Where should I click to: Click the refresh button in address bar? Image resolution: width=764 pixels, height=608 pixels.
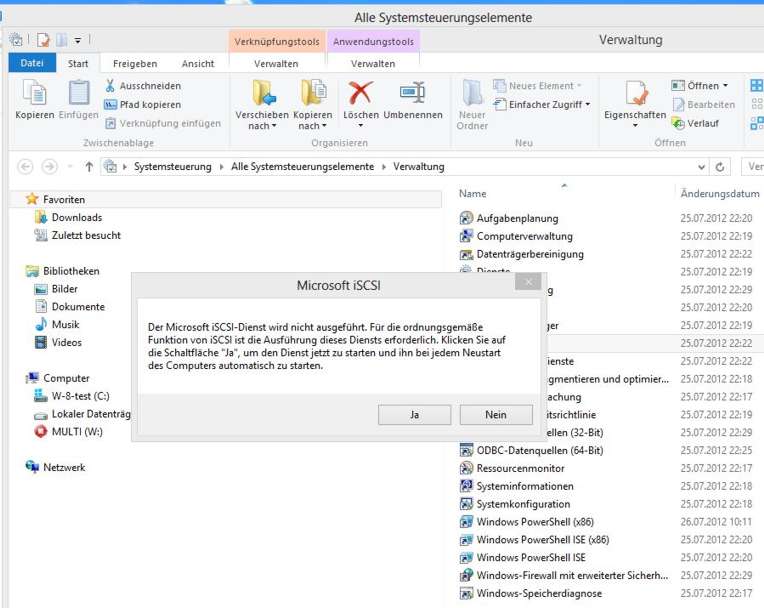point(720,167)
